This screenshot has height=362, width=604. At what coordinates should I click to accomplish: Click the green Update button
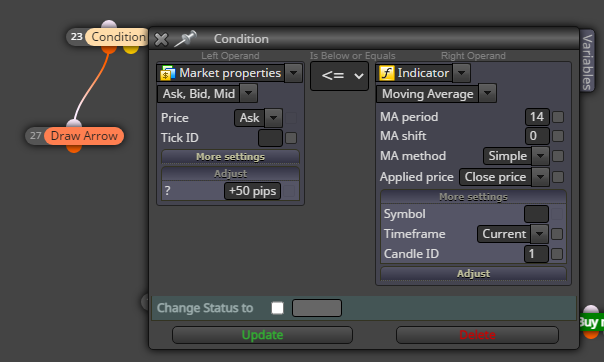[262, 335]
